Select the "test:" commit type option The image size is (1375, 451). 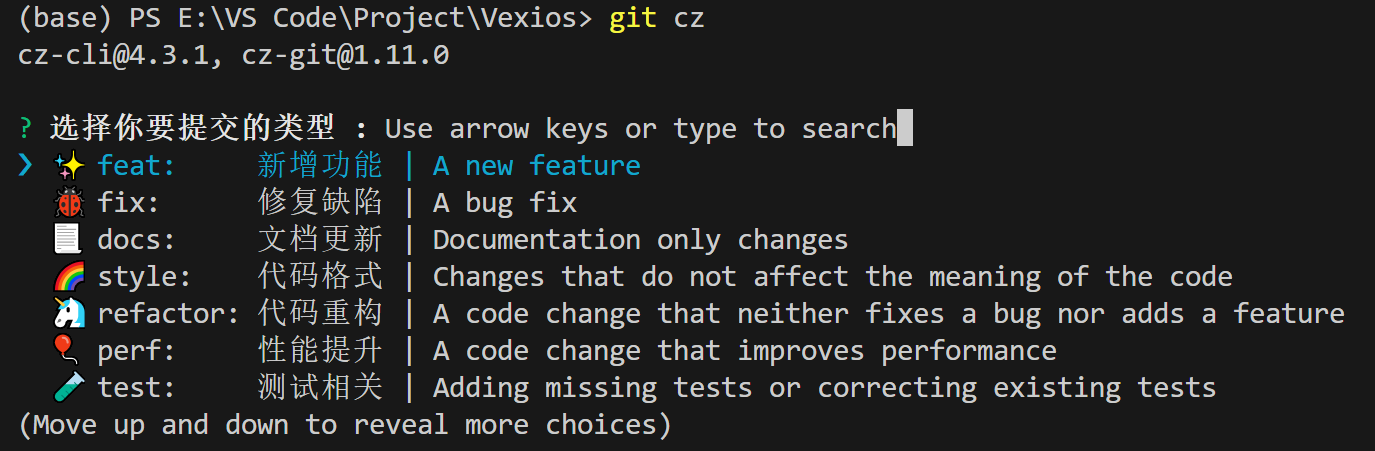click(136, 388)
